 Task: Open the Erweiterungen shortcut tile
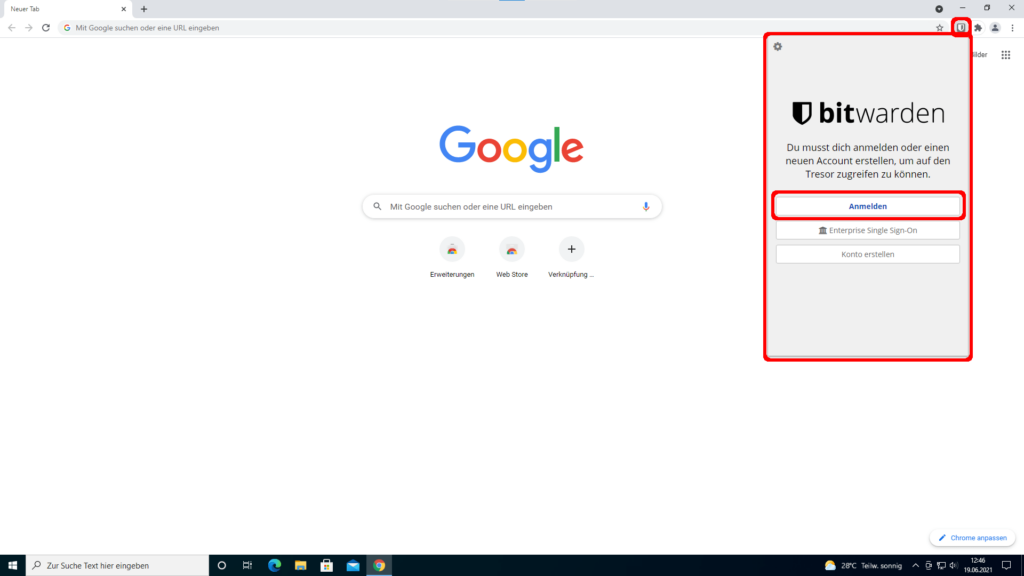(x=452, y=258)
